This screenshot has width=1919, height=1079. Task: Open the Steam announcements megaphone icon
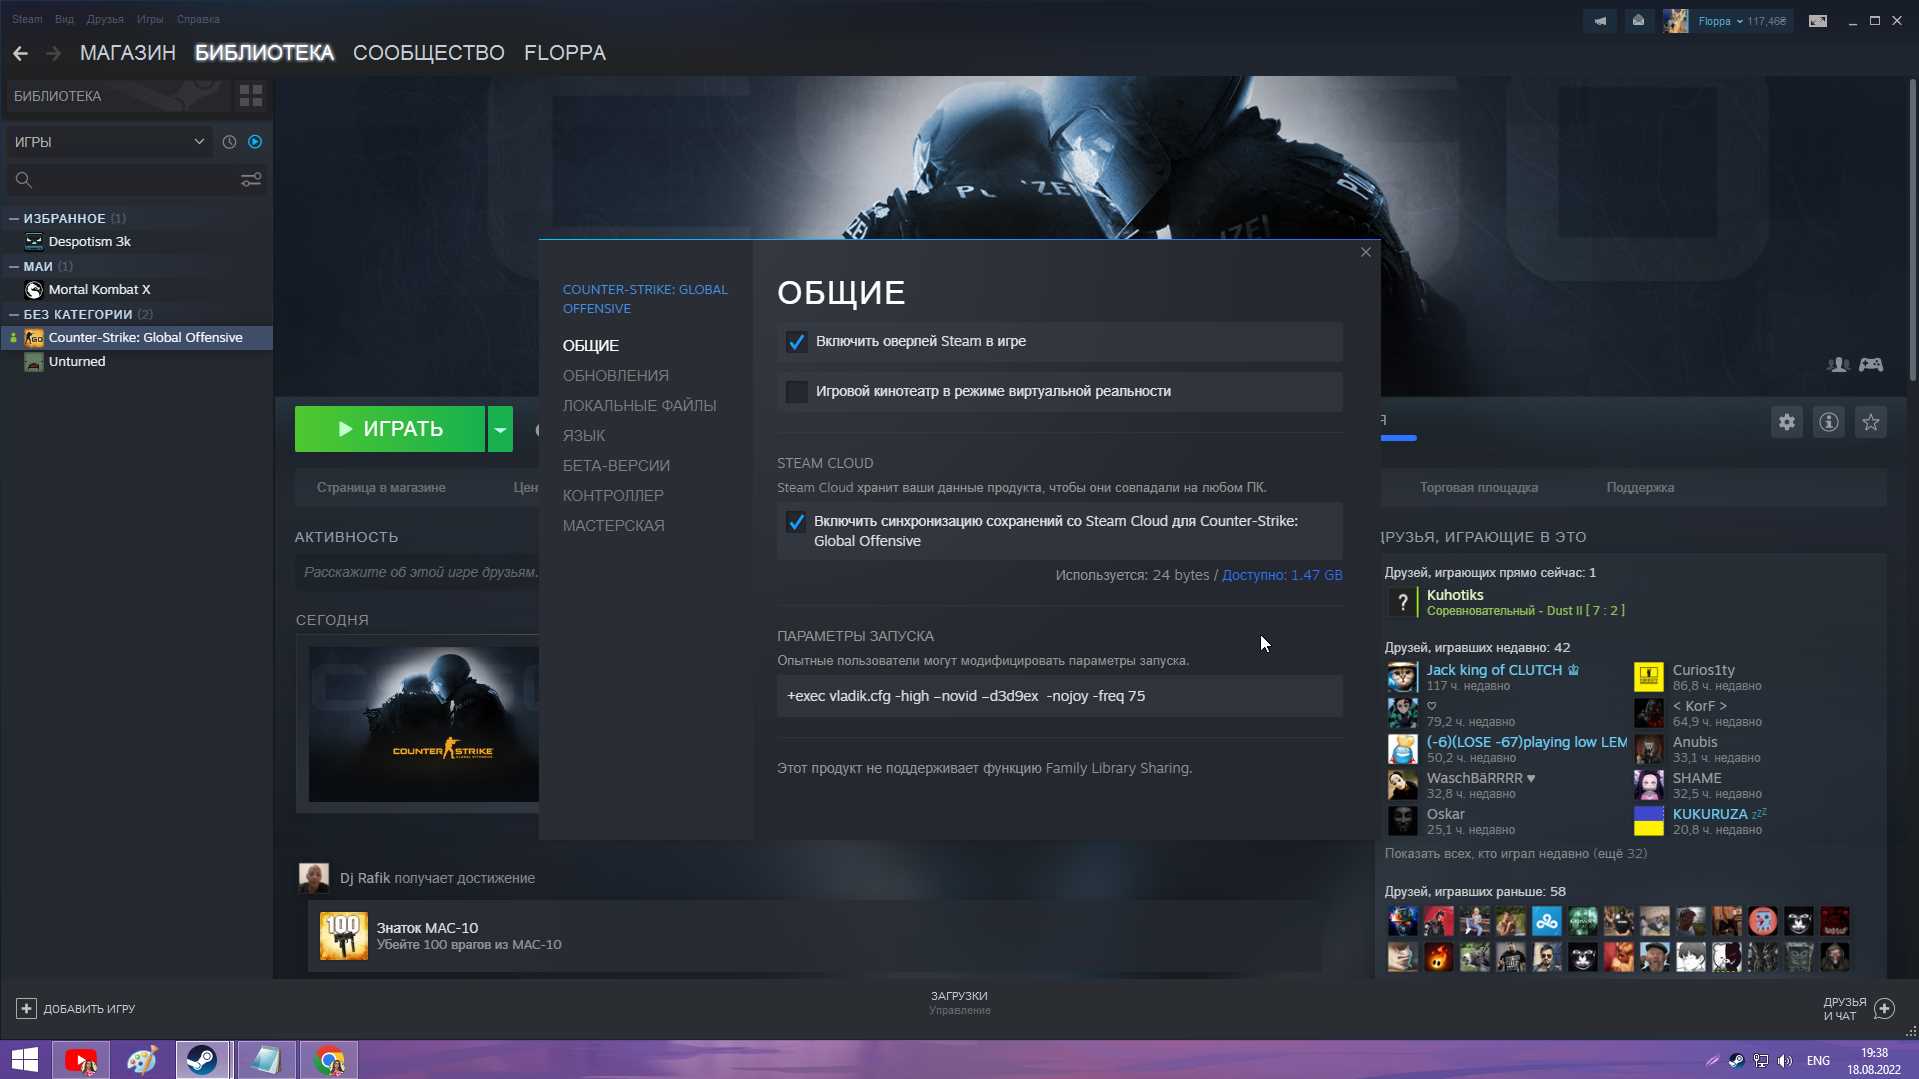coord(1600,21)
